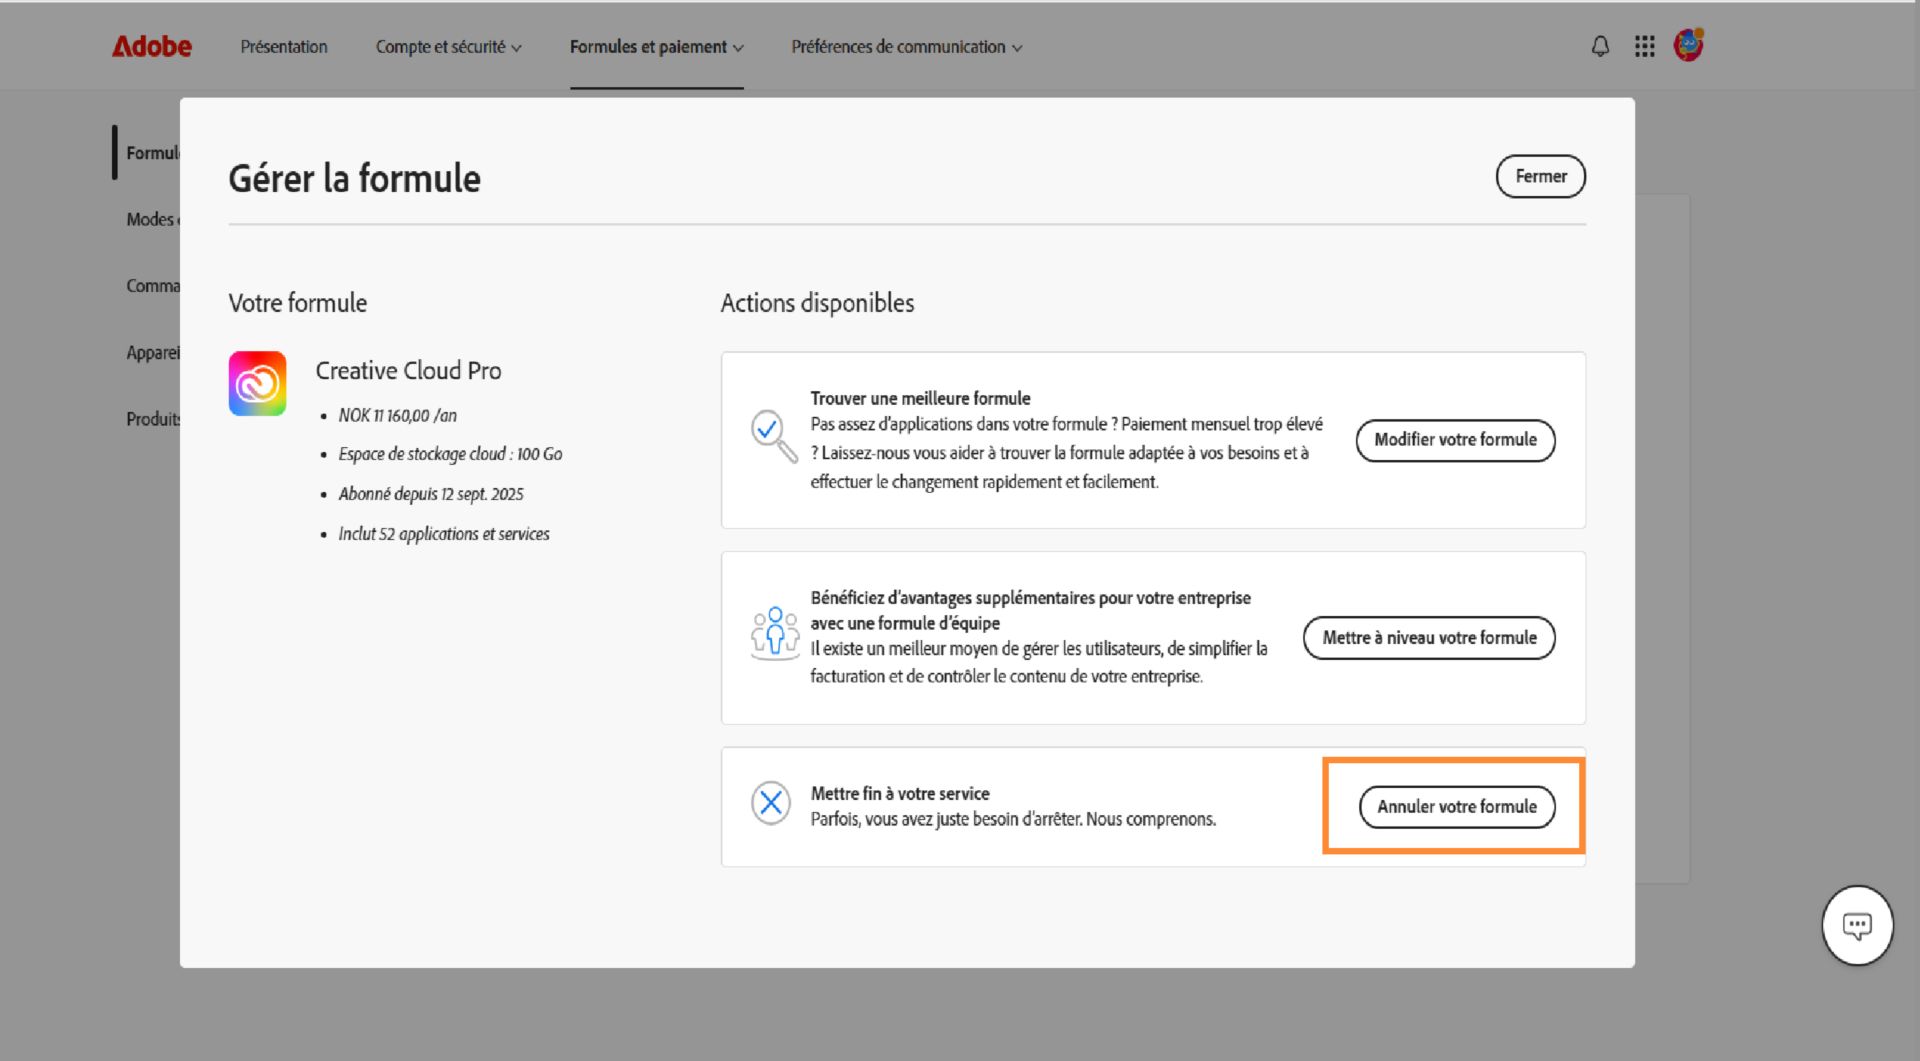
Task: Open the Présentation menu item
Action: (x=284, y=46)
